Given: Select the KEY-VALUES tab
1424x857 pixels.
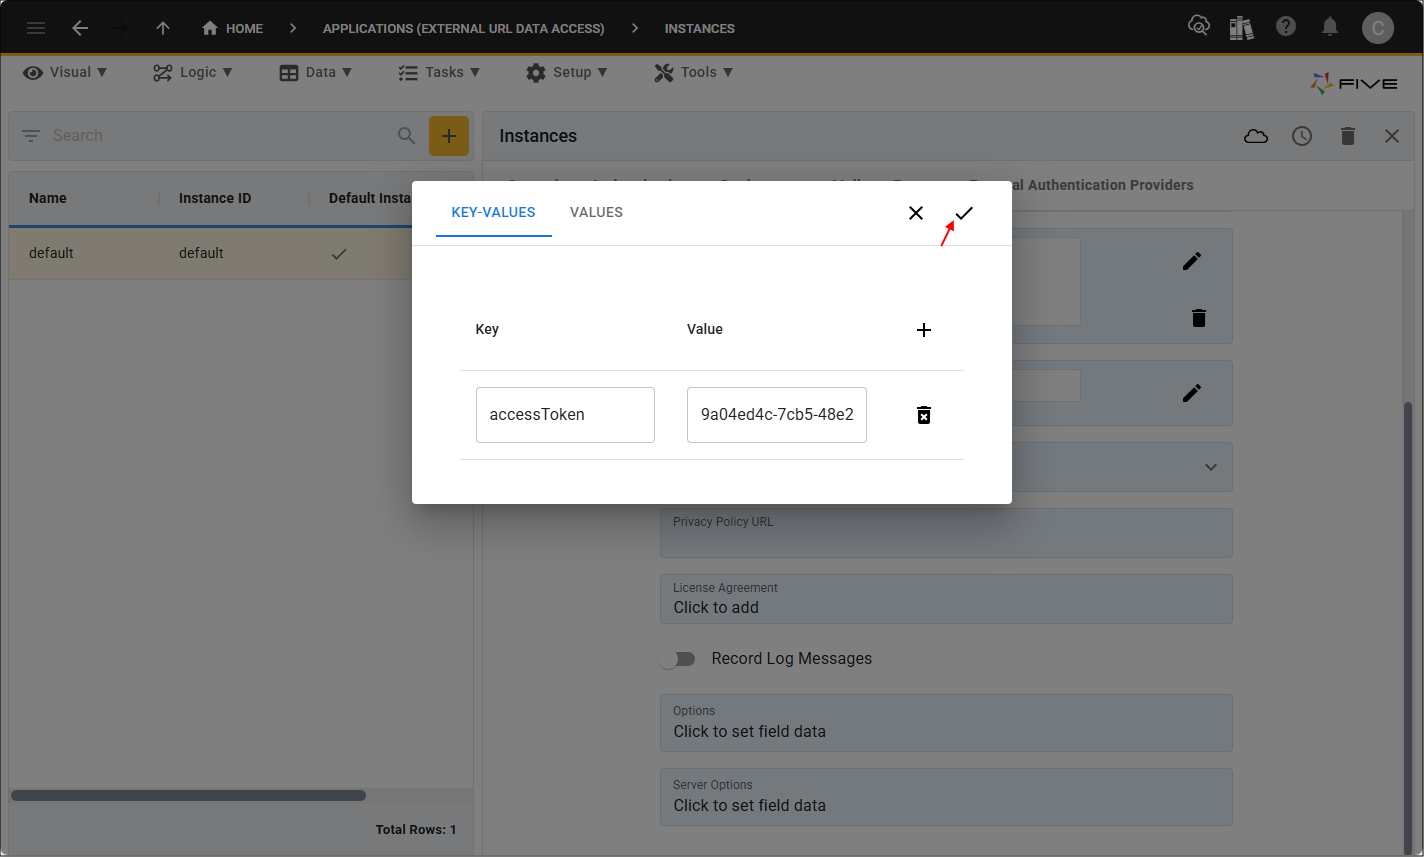Looking at the screenshot, I should 493,212.
